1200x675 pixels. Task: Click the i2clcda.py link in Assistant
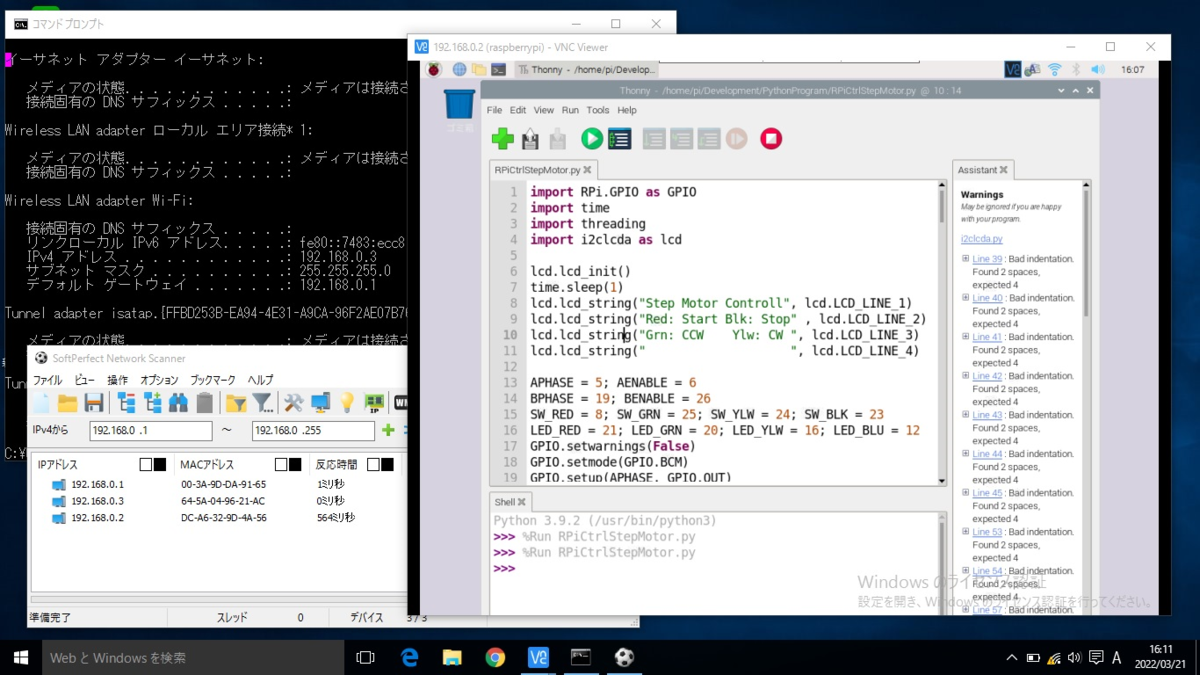pyautogui.click(x=982, y=239)
